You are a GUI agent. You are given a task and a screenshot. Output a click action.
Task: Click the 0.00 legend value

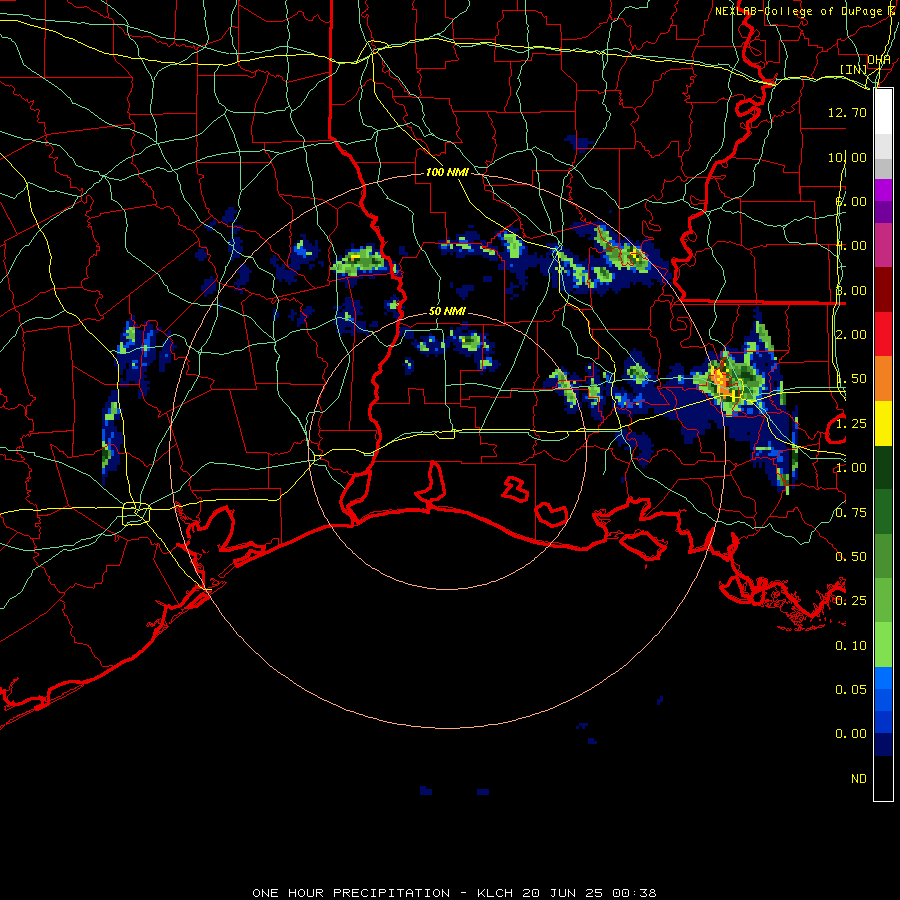pos(851,734)
